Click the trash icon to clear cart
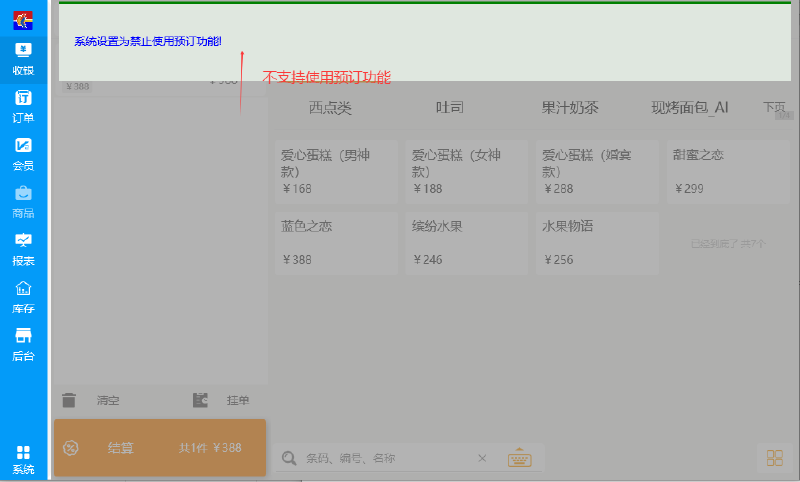Viewport: 800px width, 482px height. [69, 400]
